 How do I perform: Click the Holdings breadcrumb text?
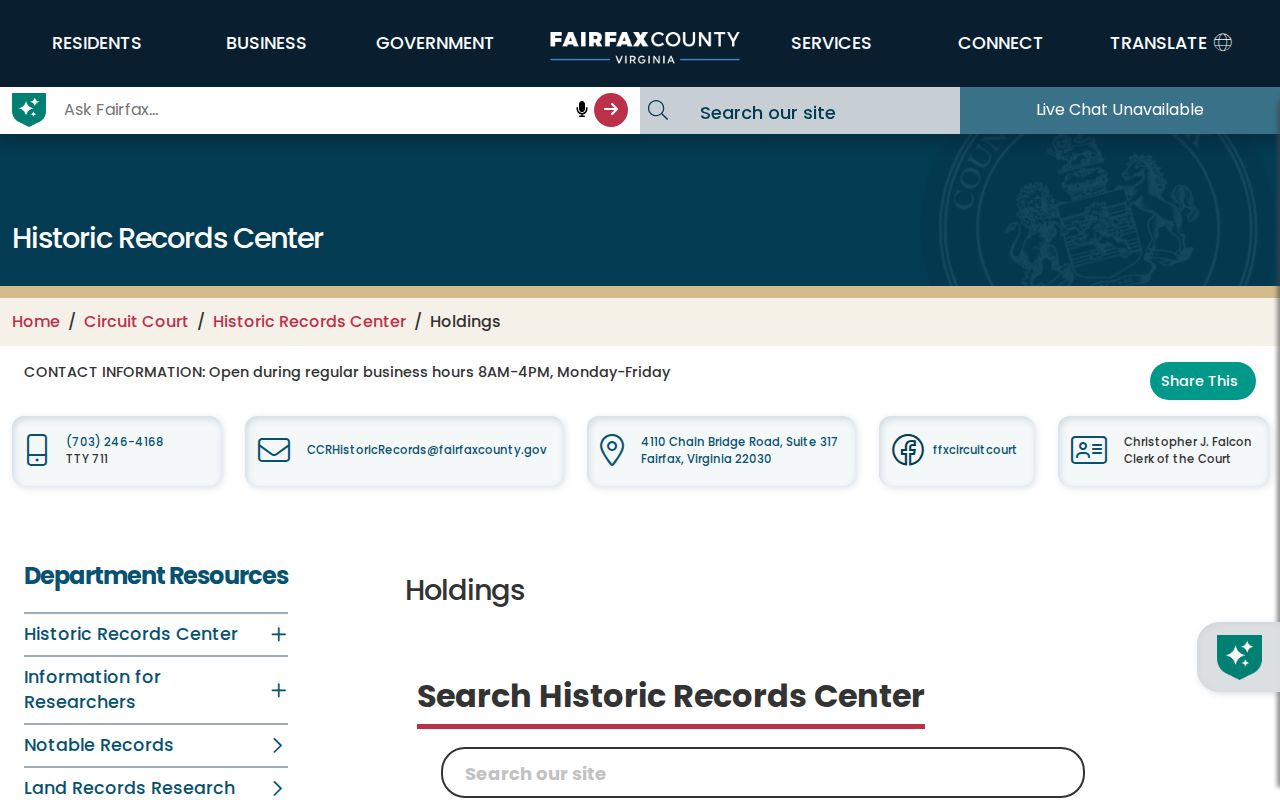click(465, 321)
